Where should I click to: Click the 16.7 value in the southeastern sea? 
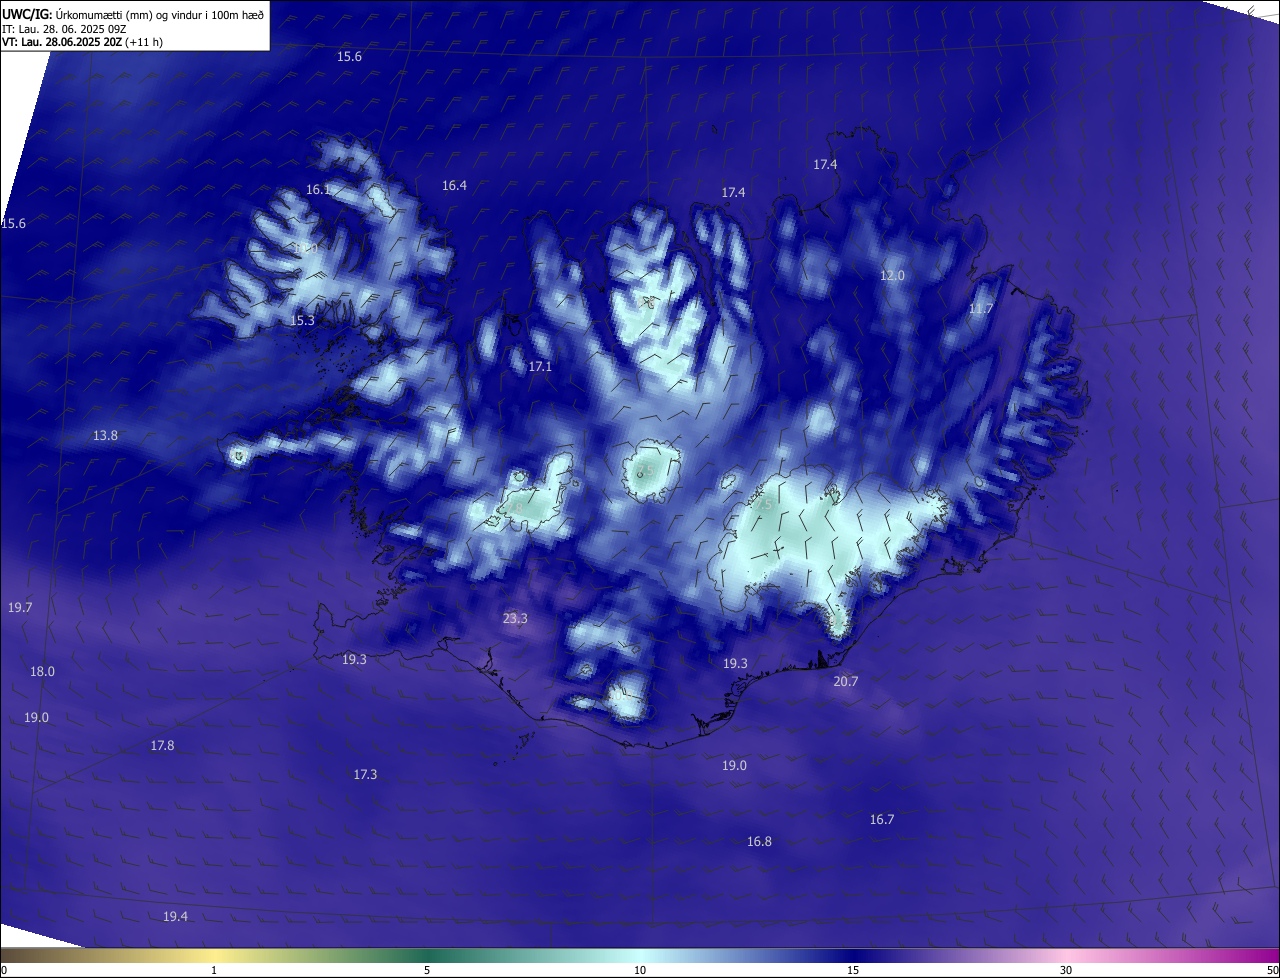(881, 819)
